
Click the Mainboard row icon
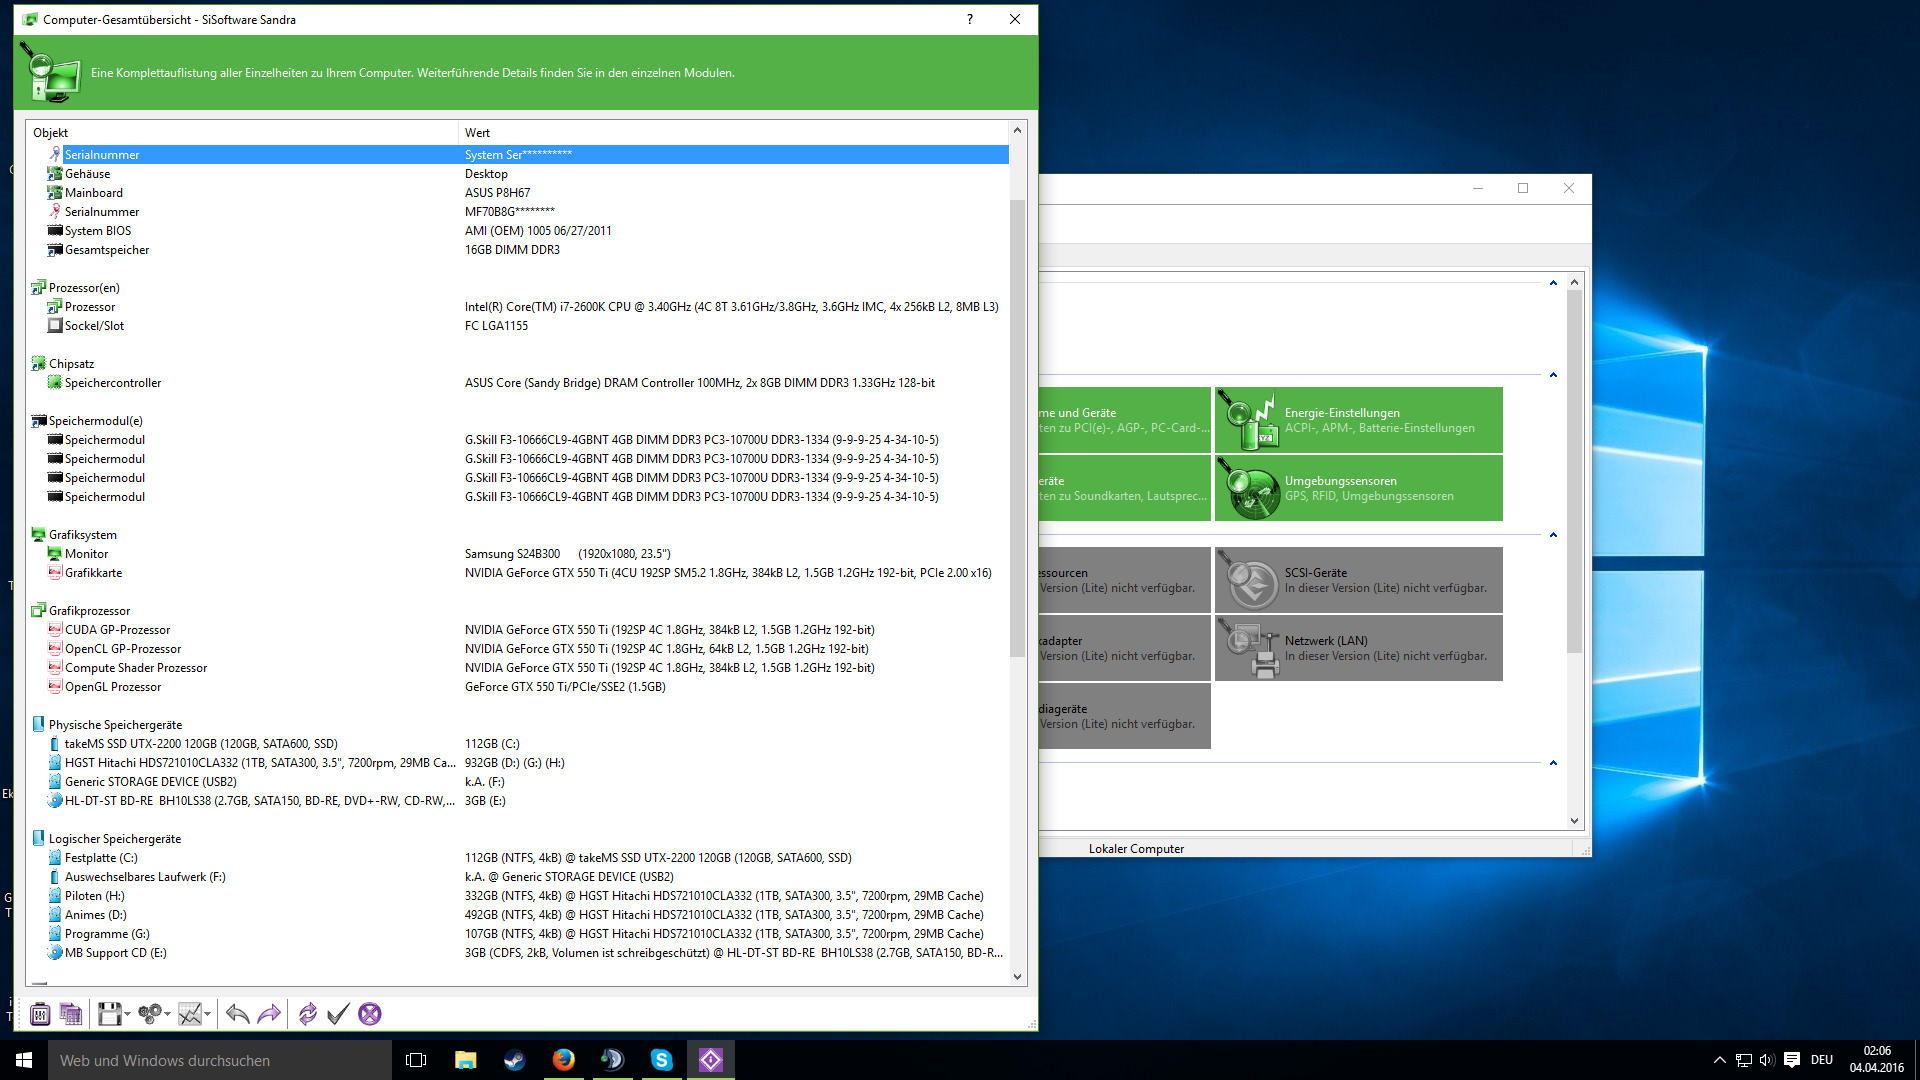coord(55,193)
